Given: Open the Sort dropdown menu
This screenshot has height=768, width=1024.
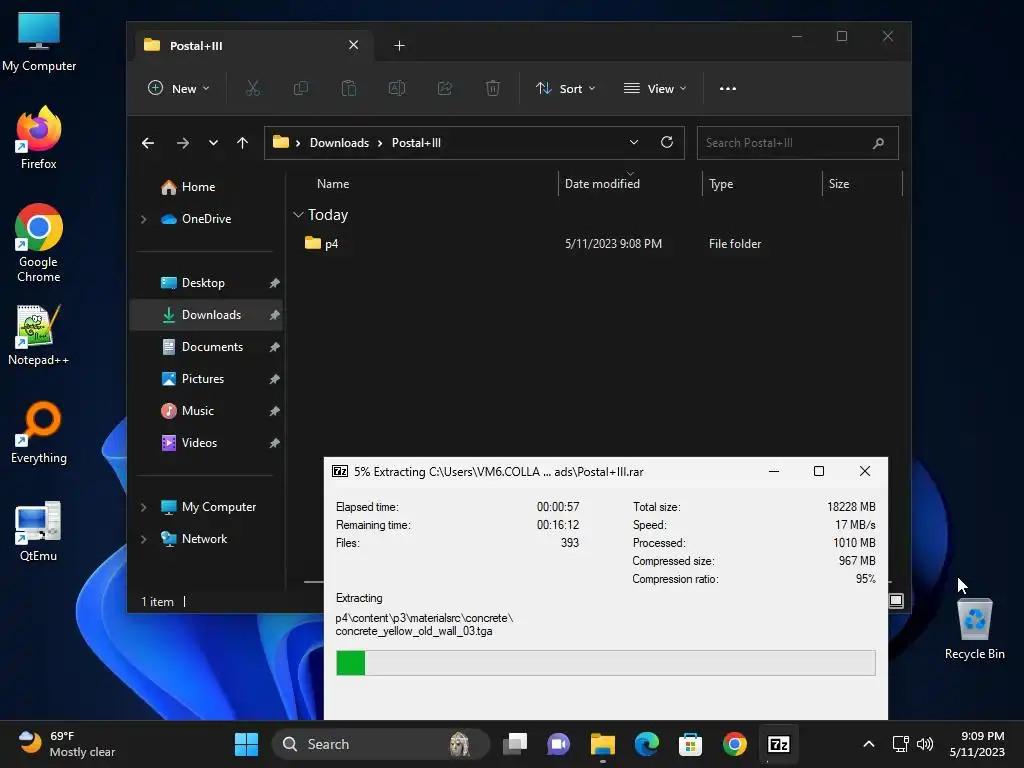Looking at the screenshot, I should coord(566,88).
